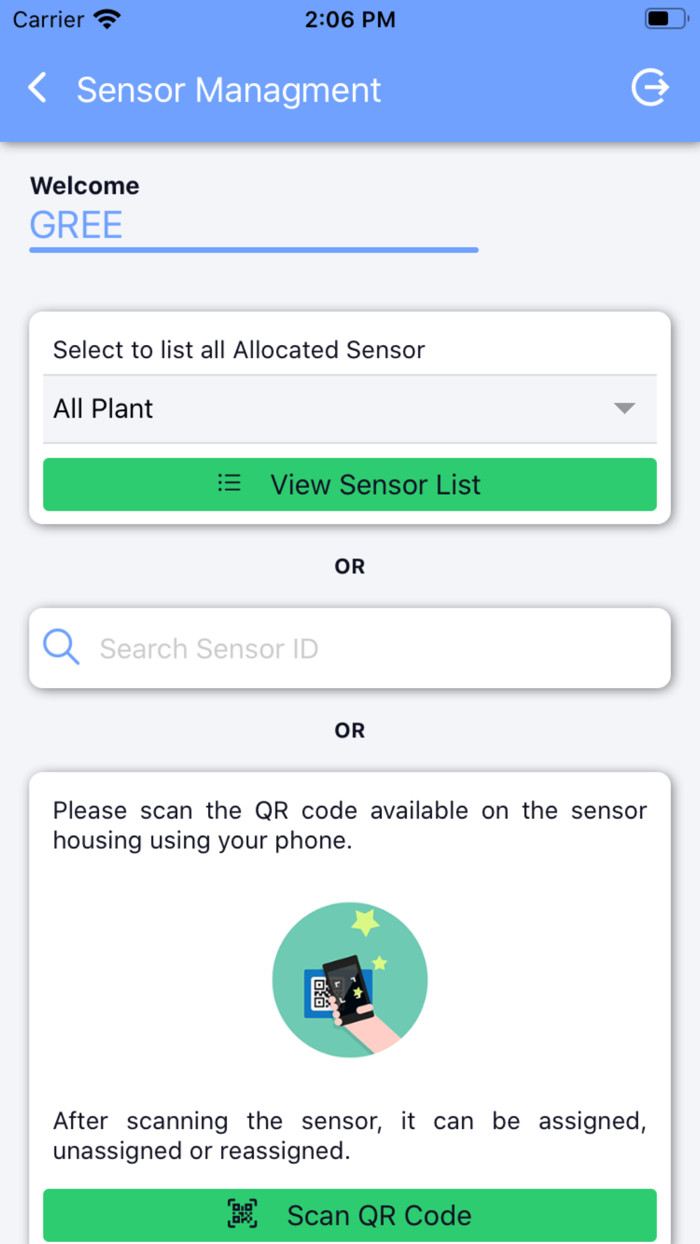Tap the Select to list all Allocated Sensor label
This screenshot has width=700, height=1244.
coord(239,350)
